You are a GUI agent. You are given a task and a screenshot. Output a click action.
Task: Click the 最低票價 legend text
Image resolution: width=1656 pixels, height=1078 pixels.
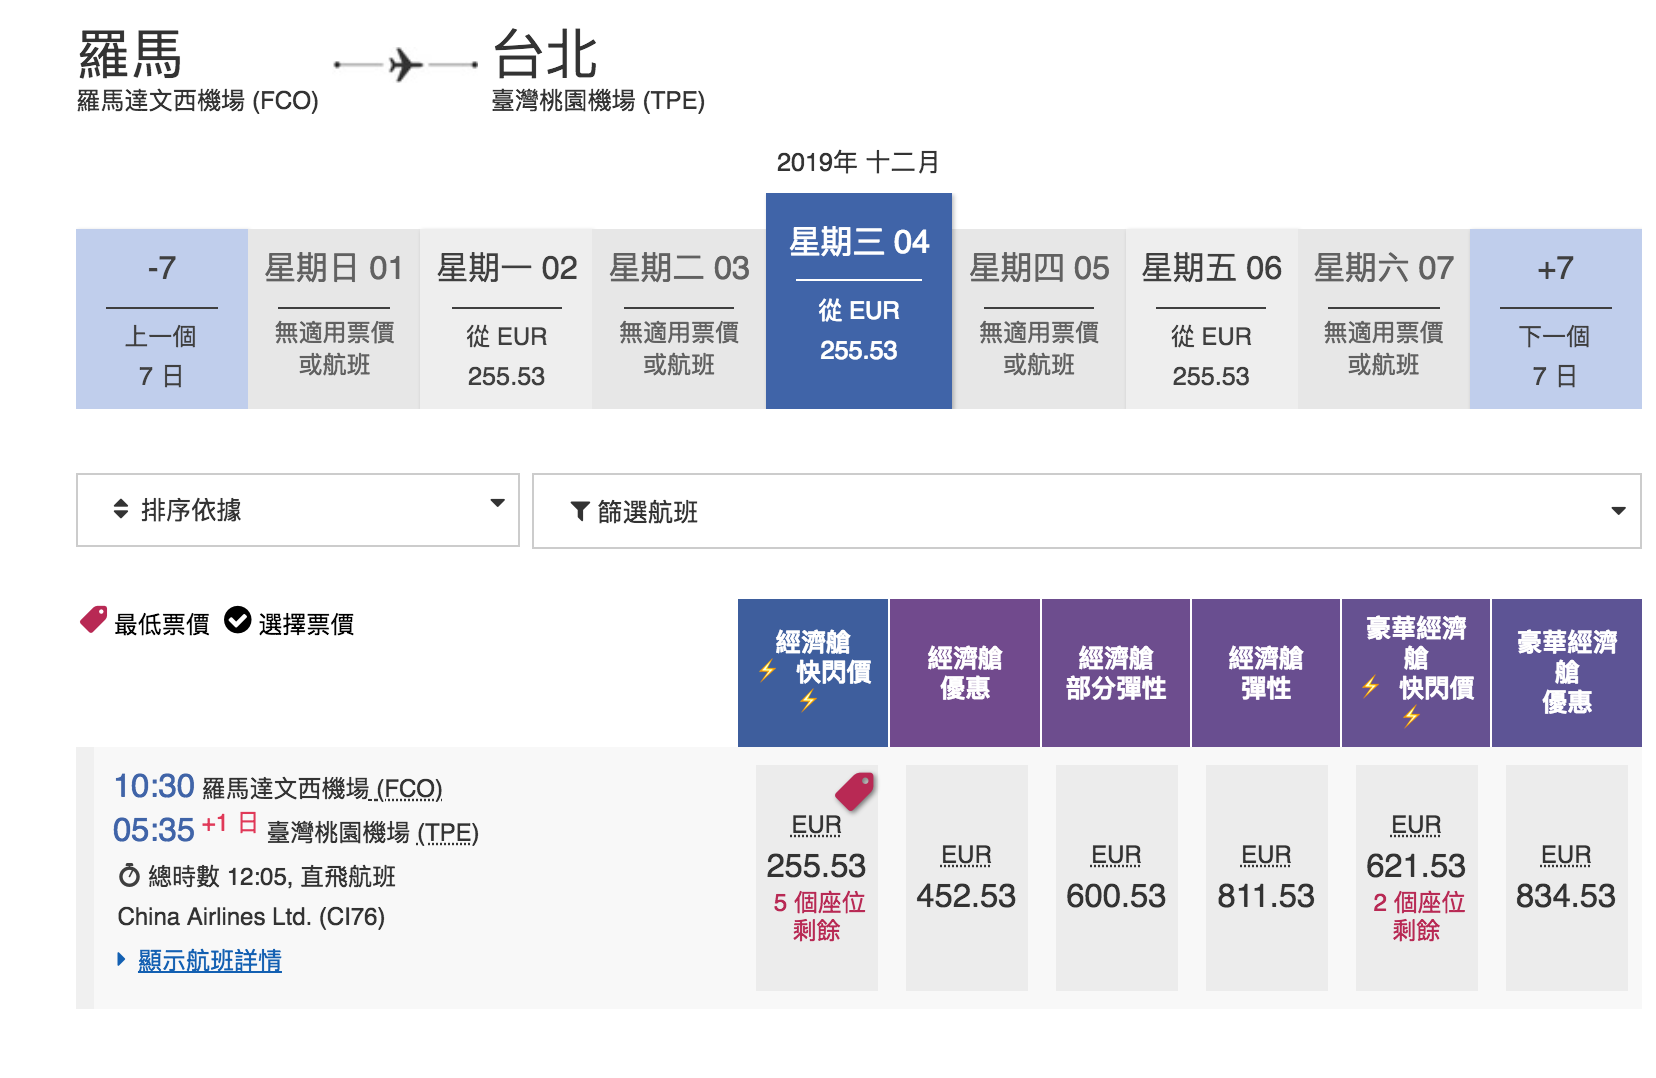(x=162, y=625)
